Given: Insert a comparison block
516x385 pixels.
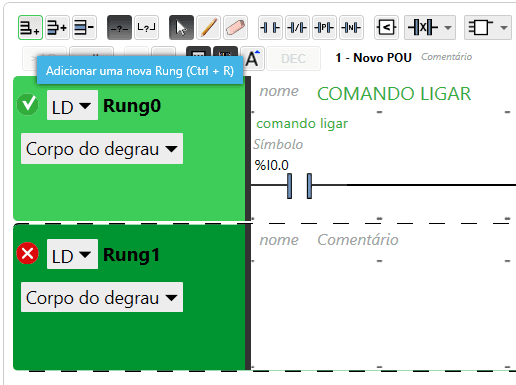Looking at the screenshot, I should (x=386, y=27).
